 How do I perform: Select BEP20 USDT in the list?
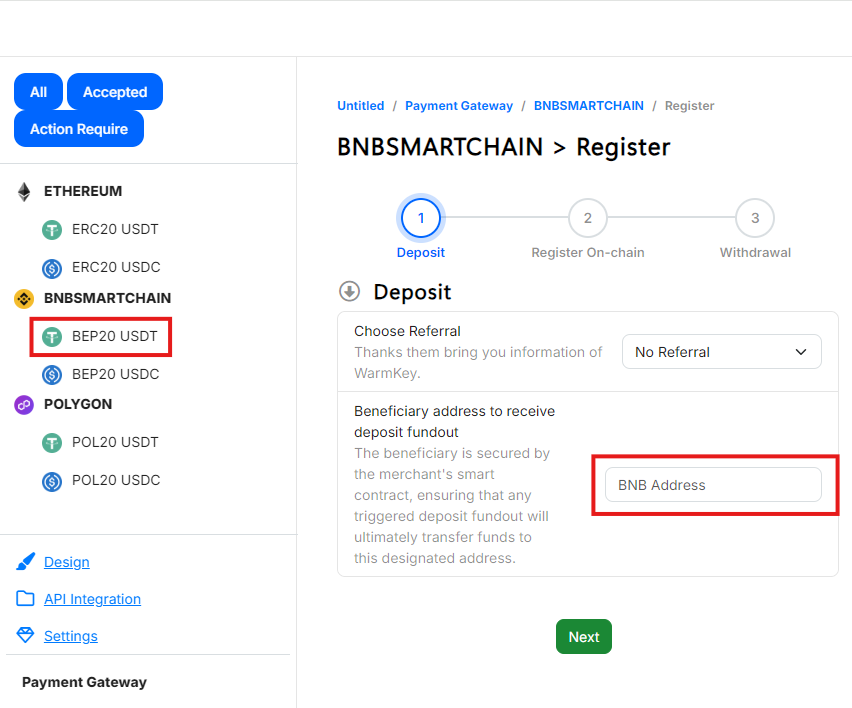[x=115, y=336]
